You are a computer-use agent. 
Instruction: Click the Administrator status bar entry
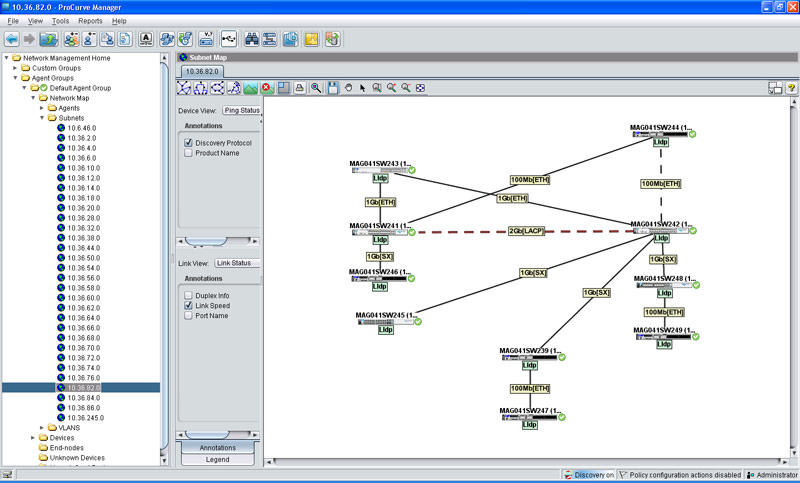[772, 475]
